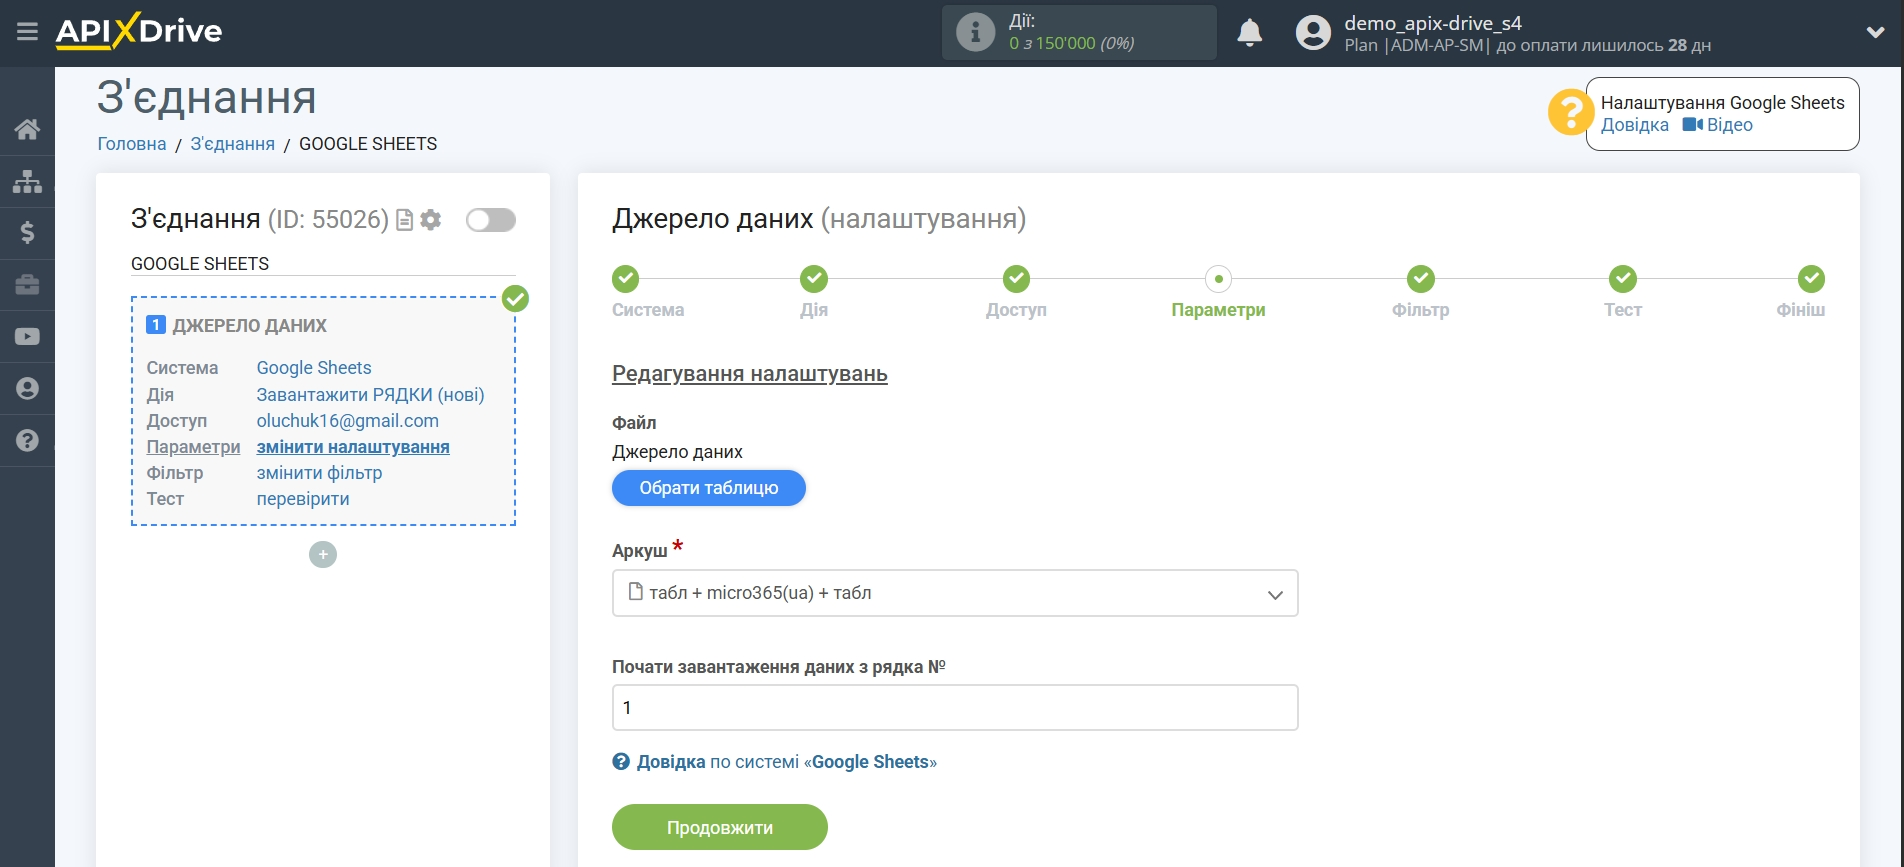Go to Головна breadcrumb
Screen dimensions: 1904x867
pos(132,144)
